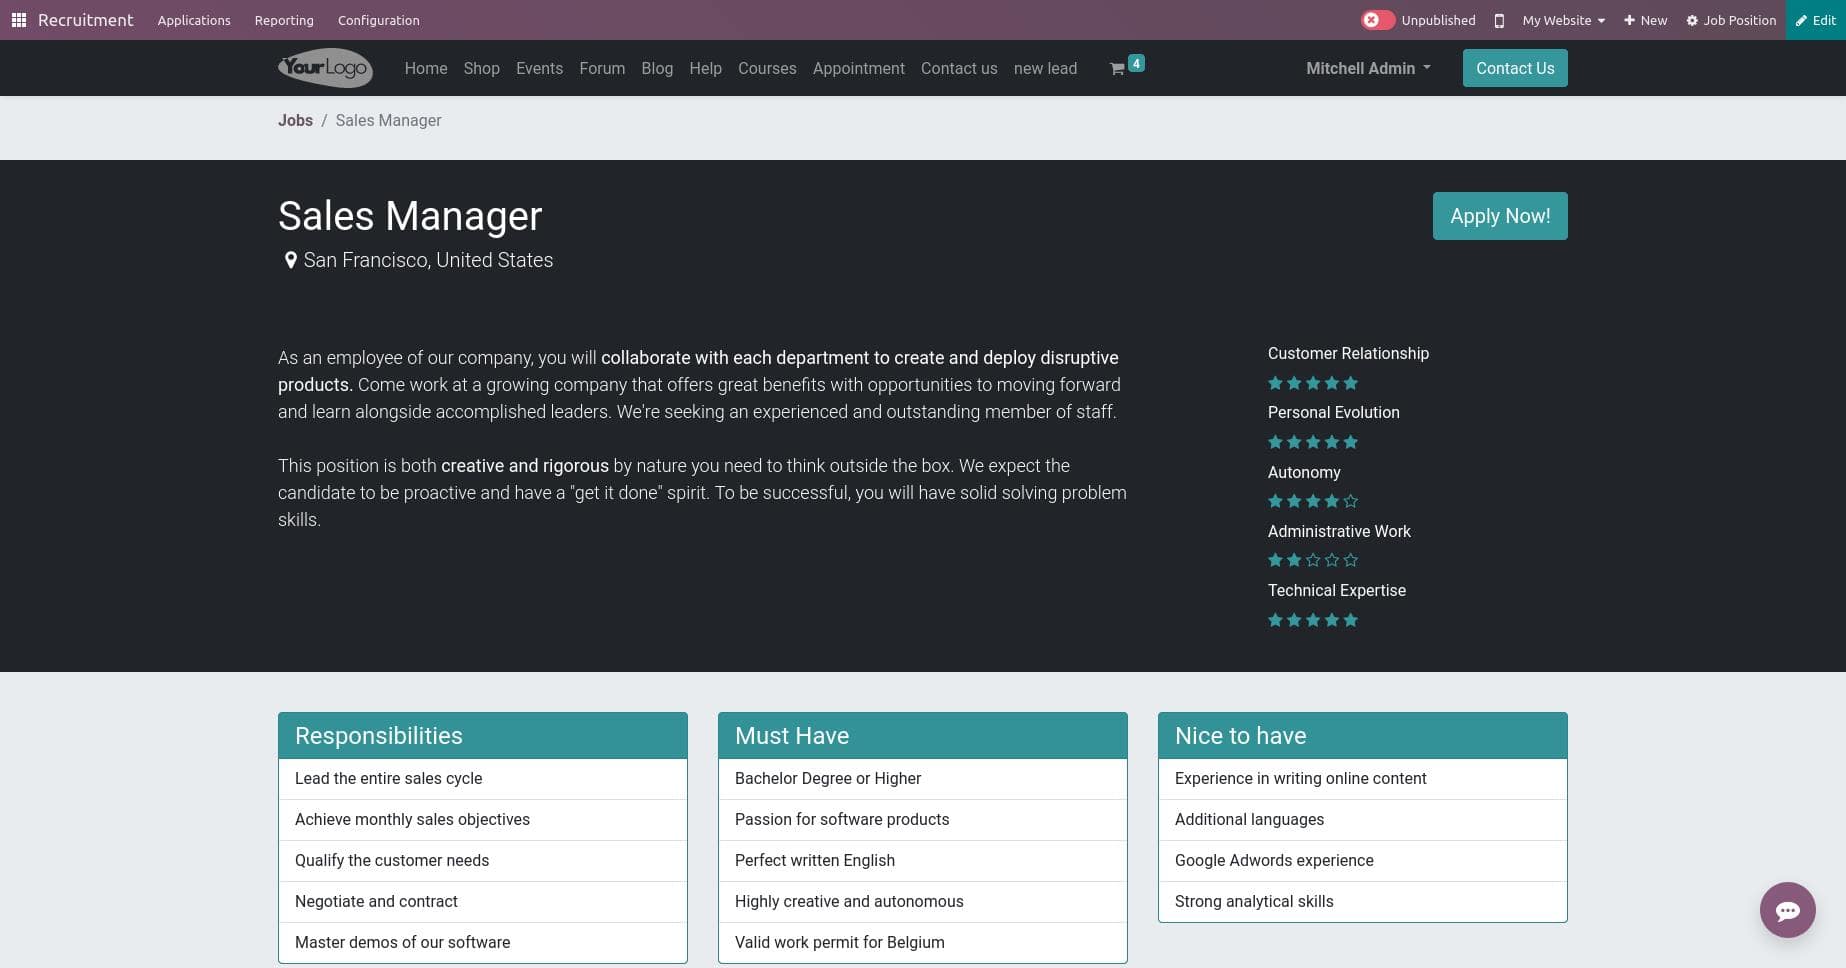Open the Courses page
The image size is (1846, 968).
pos(767,68)
